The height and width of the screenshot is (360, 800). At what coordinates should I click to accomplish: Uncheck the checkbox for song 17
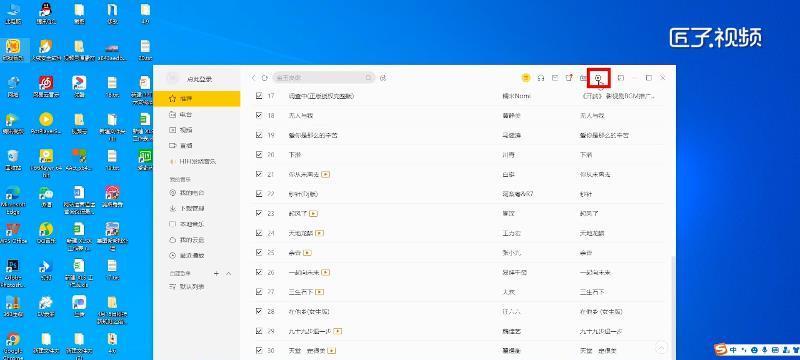259,95
